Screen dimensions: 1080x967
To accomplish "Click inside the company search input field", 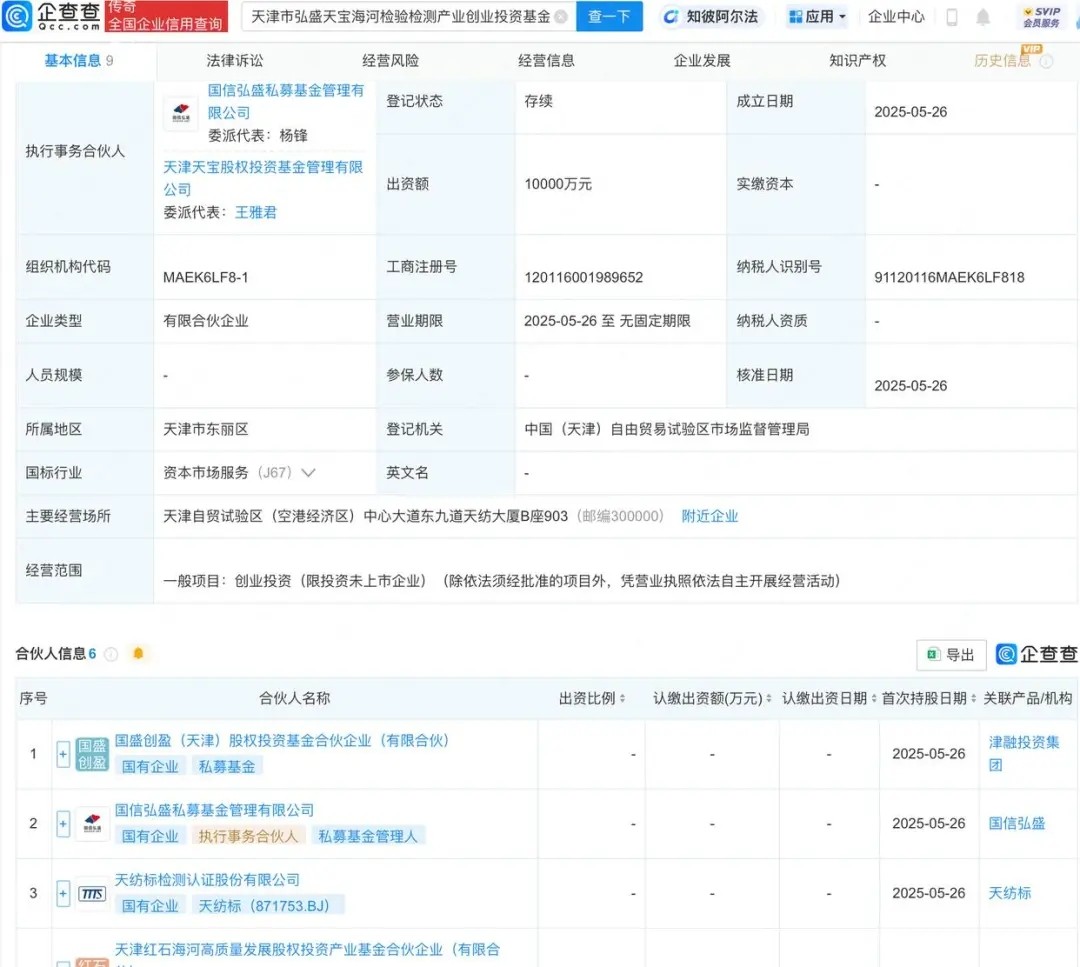I will coord(400,17).
